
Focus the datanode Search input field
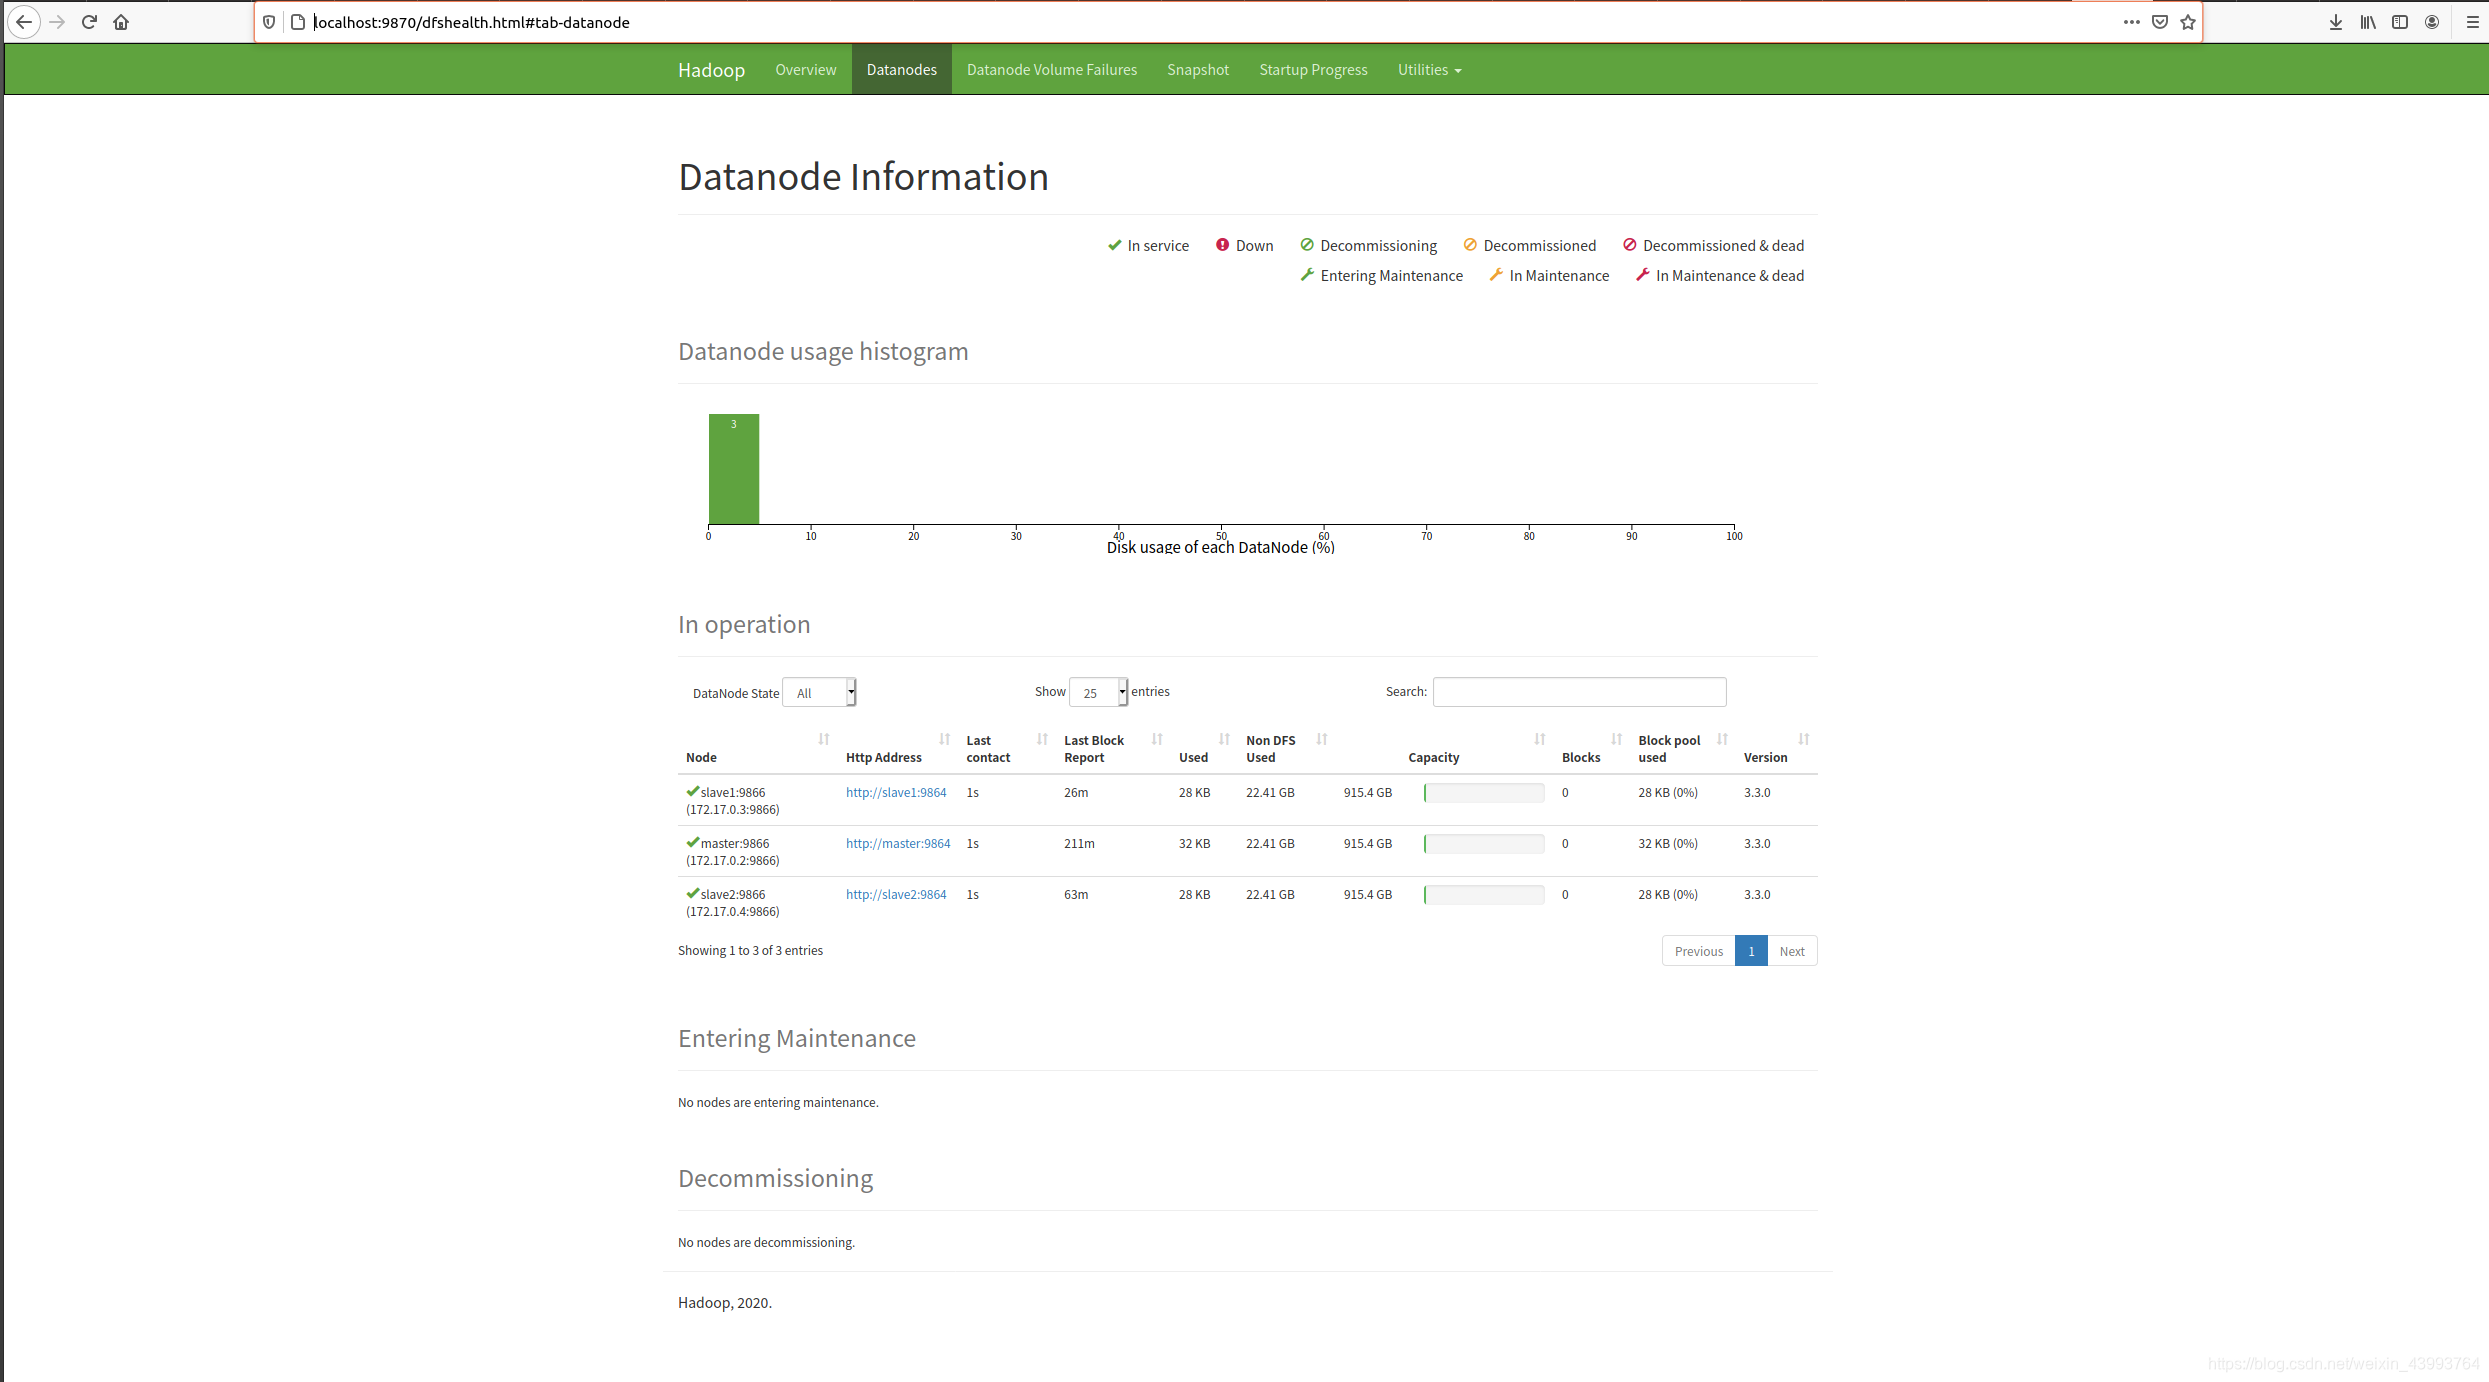click(1578, 692)
